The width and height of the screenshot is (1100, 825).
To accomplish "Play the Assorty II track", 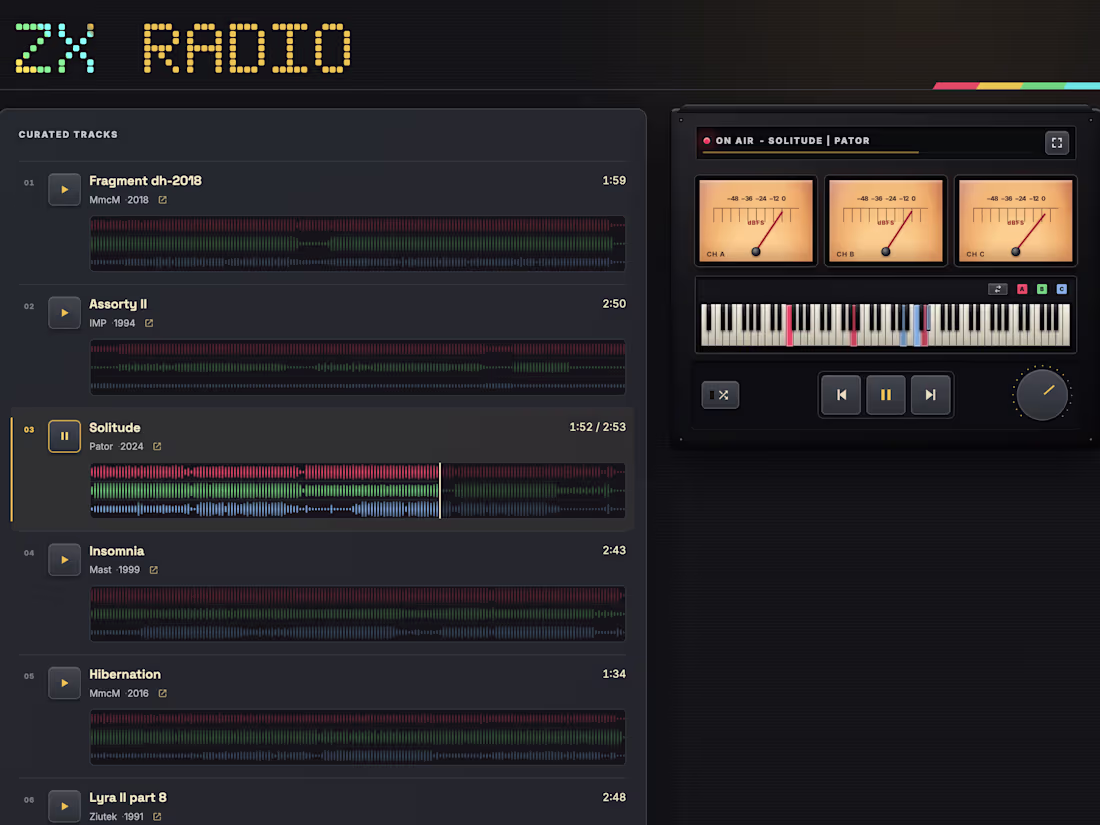I will (64, 313).
